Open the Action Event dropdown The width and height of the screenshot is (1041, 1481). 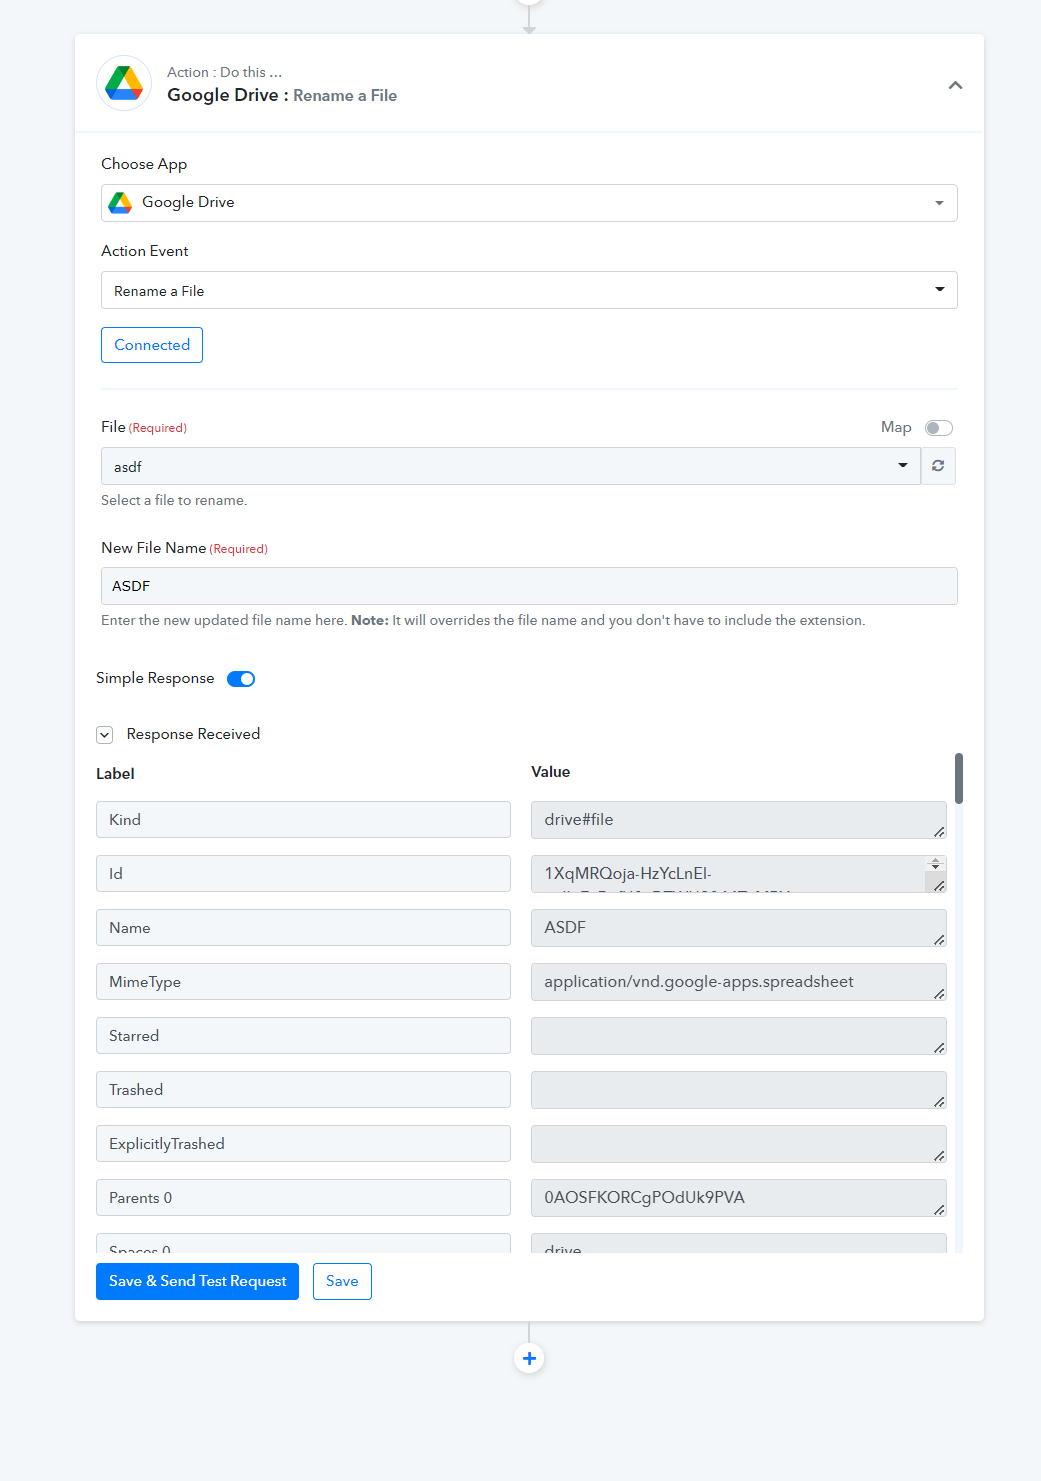point(529,290)
